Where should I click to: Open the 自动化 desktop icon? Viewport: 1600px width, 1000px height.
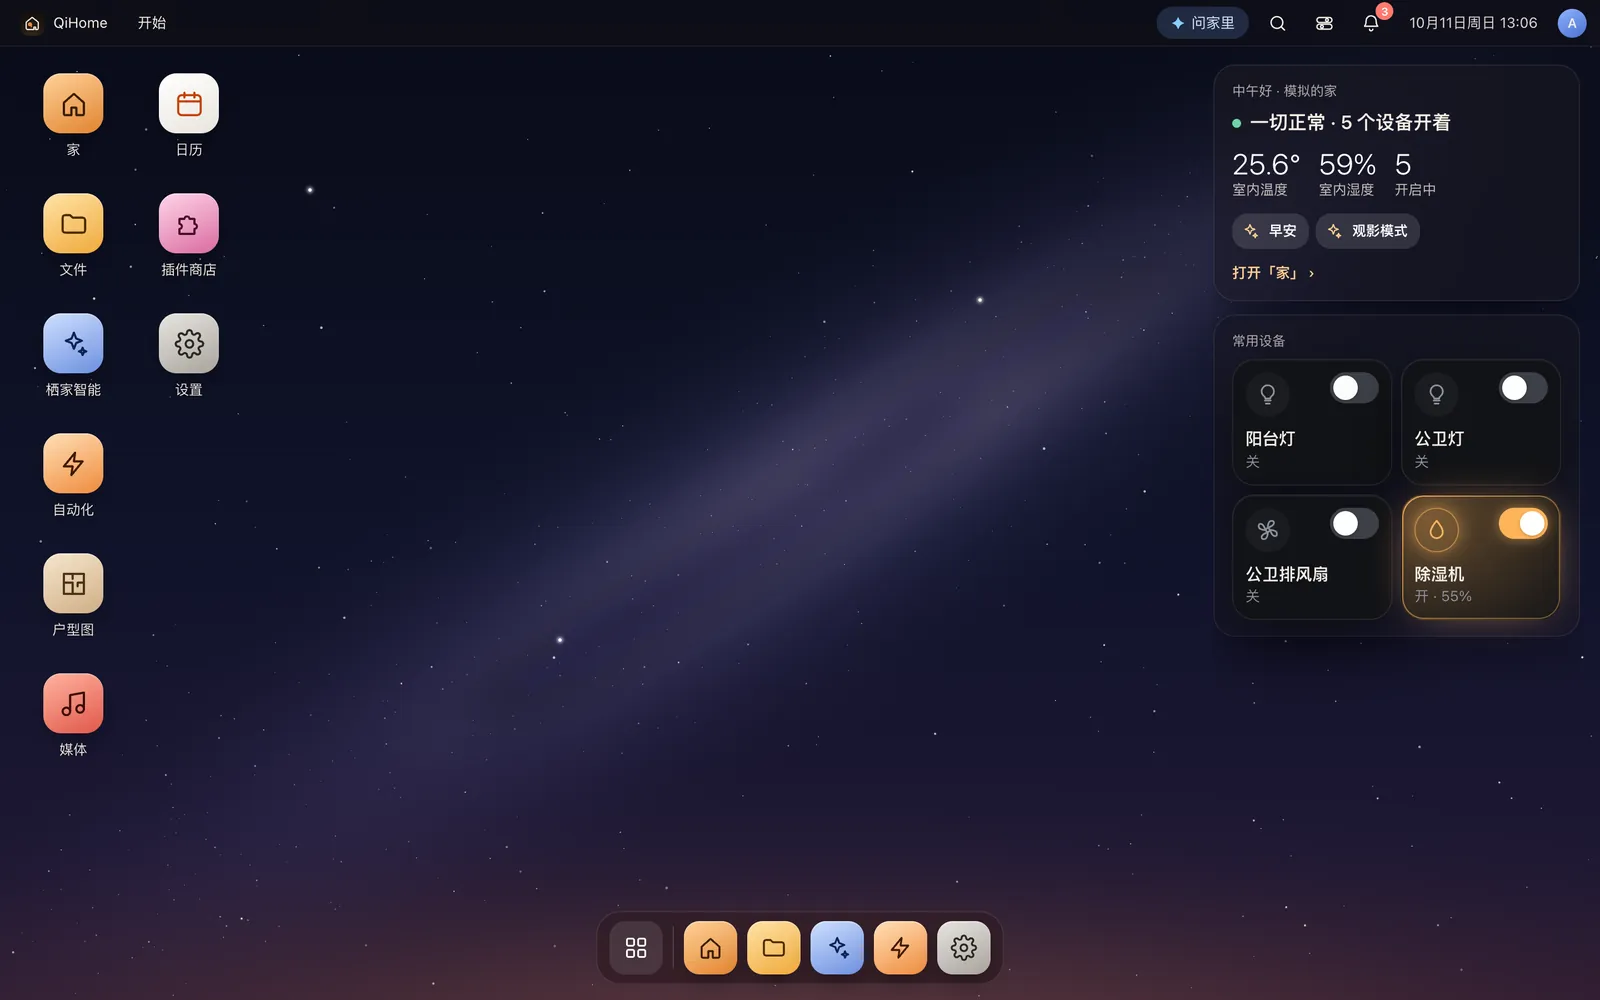(x=73, y=464)
